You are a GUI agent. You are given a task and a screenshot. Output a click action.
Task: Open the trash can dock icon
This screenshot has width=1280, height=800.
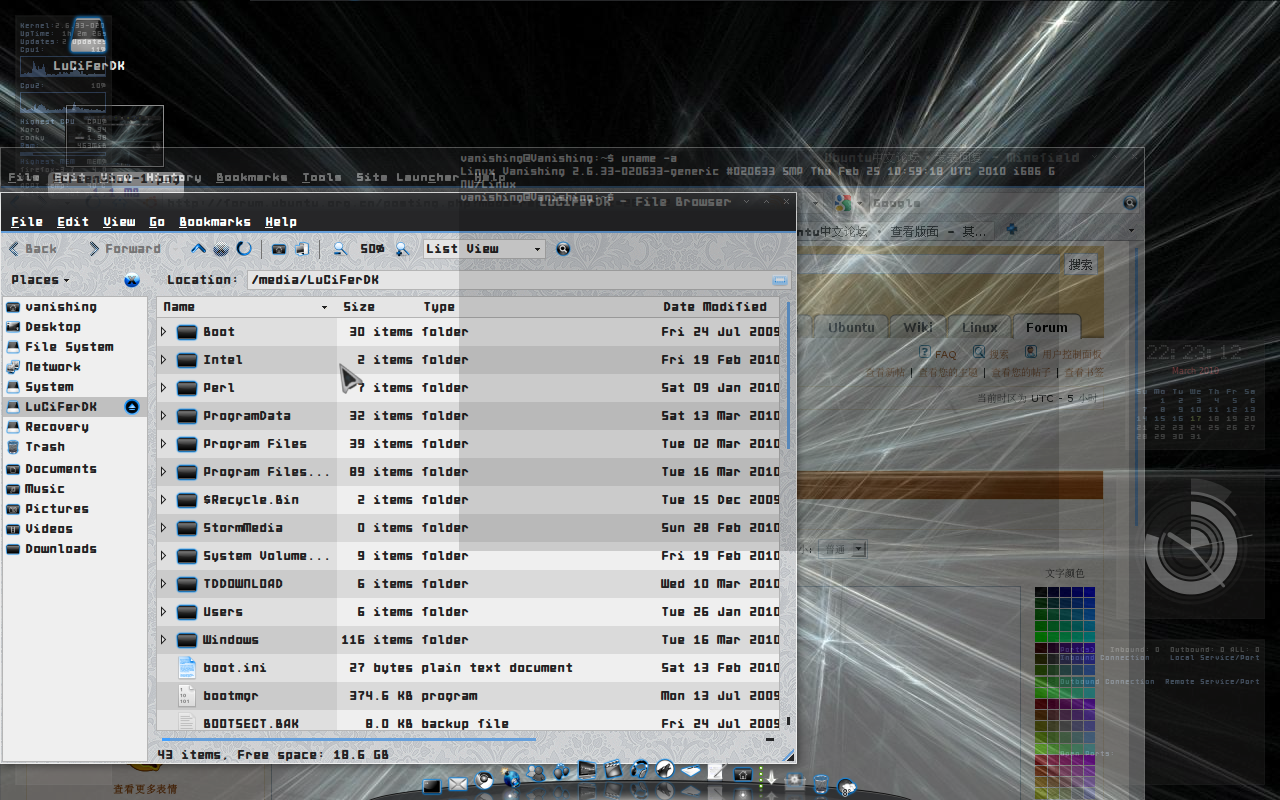pos(821,784)
